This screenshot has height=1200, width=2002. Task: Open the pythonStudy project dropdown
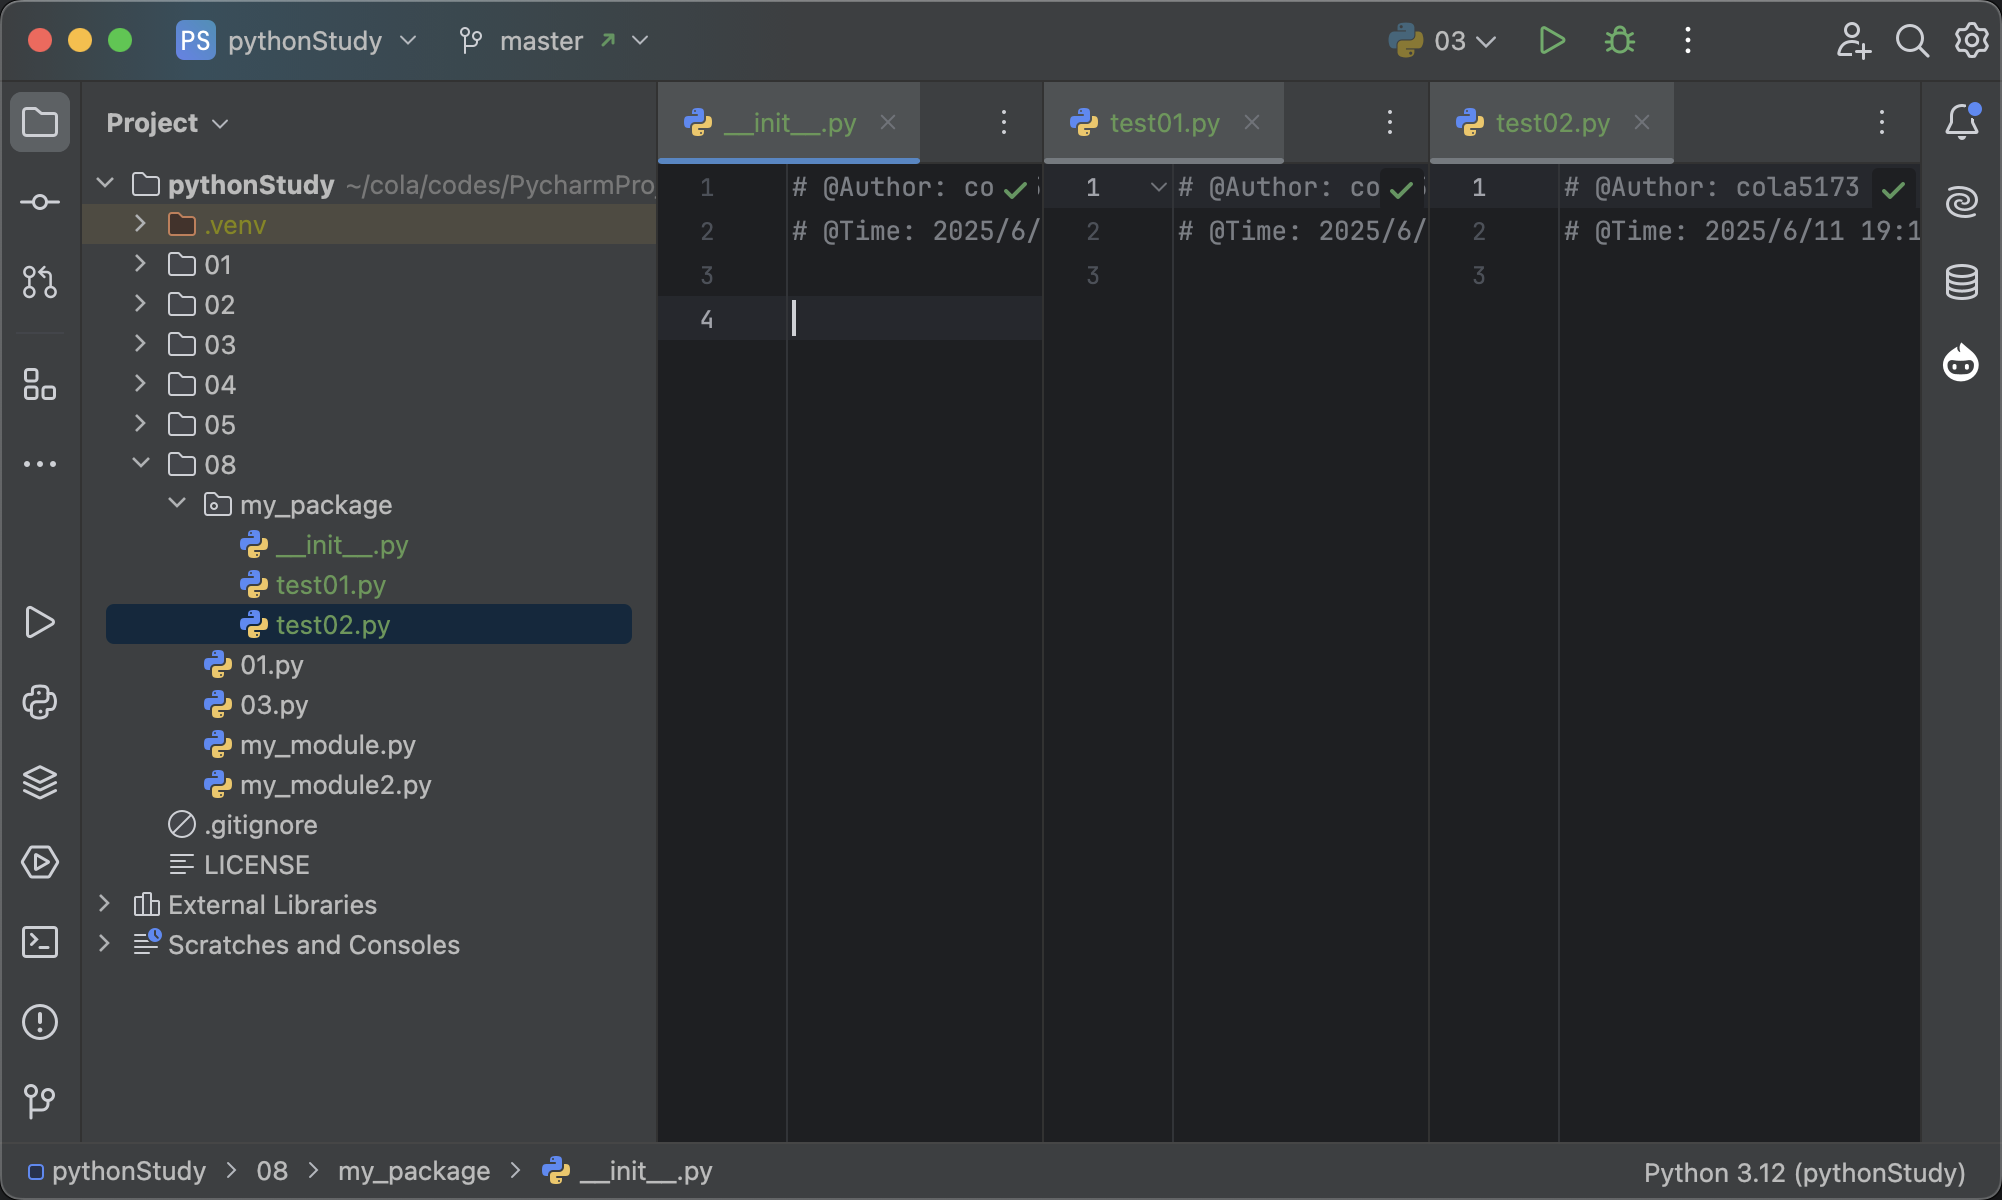(x=297, y=41)
